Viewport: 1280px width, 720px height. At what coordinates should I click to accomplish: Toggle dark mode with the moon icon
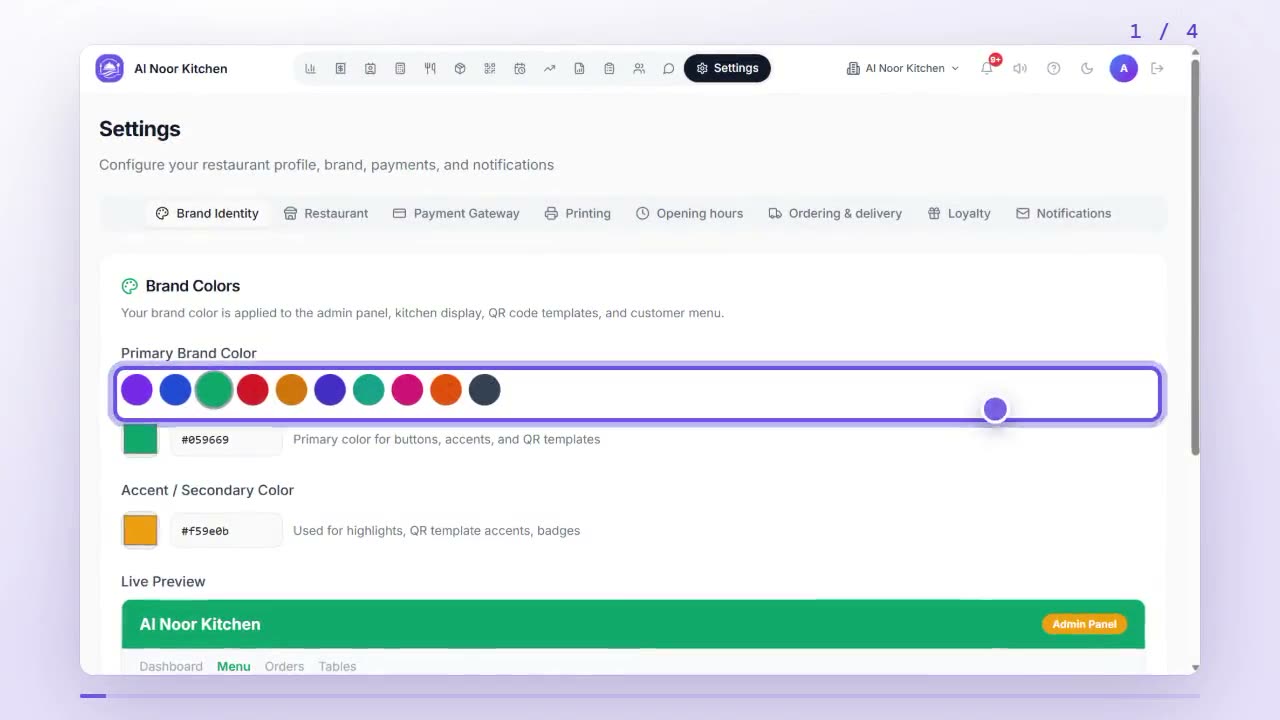(x=1087, y=69)
